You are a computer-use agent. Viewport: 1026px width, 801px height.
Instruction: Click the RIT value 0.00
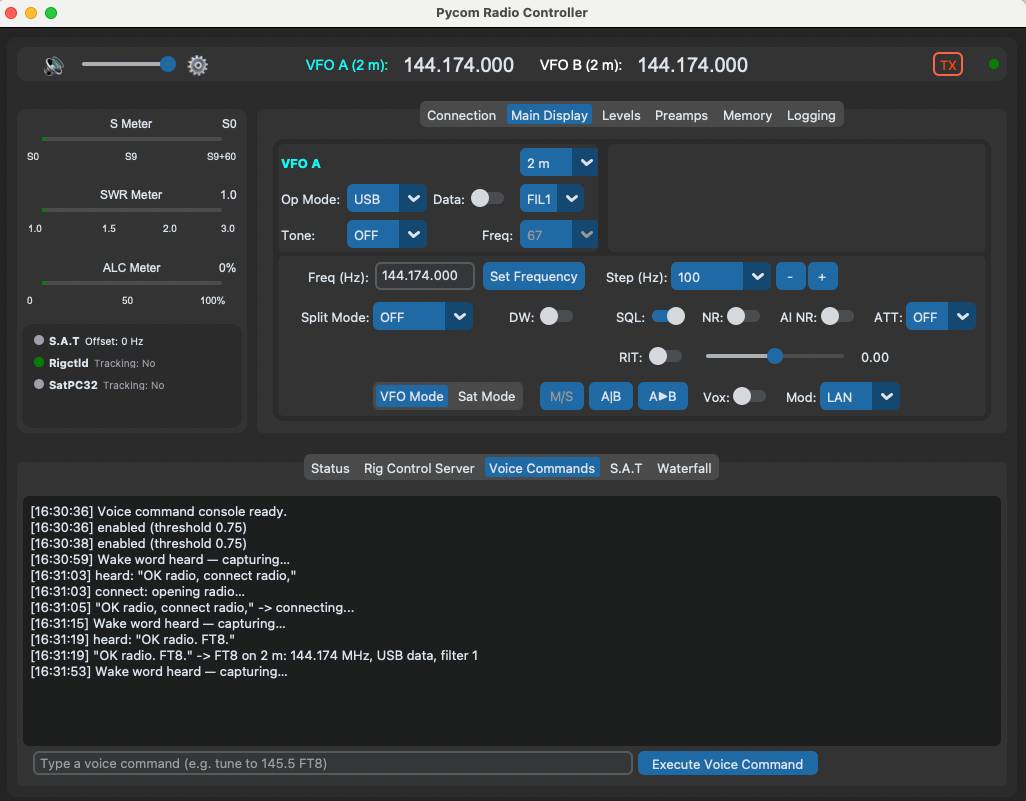pos(875,357)
